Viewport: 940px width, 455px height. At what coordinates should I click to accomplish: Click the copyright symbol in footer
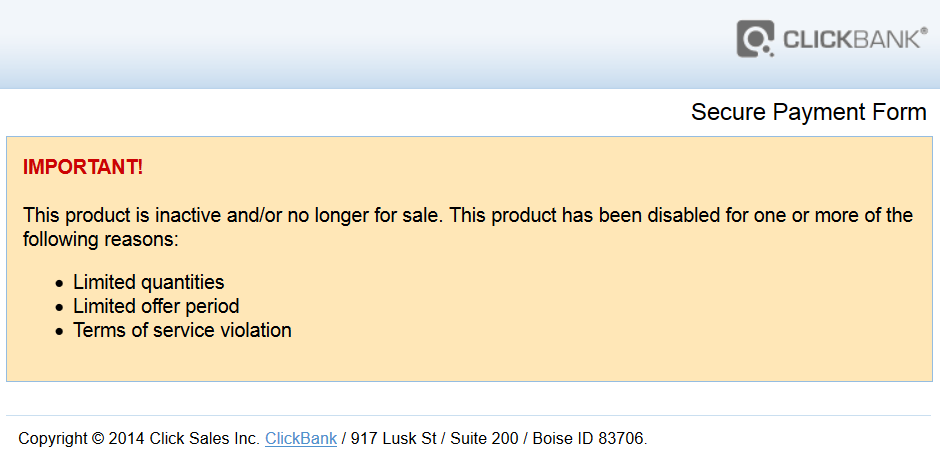coord(98,439)
